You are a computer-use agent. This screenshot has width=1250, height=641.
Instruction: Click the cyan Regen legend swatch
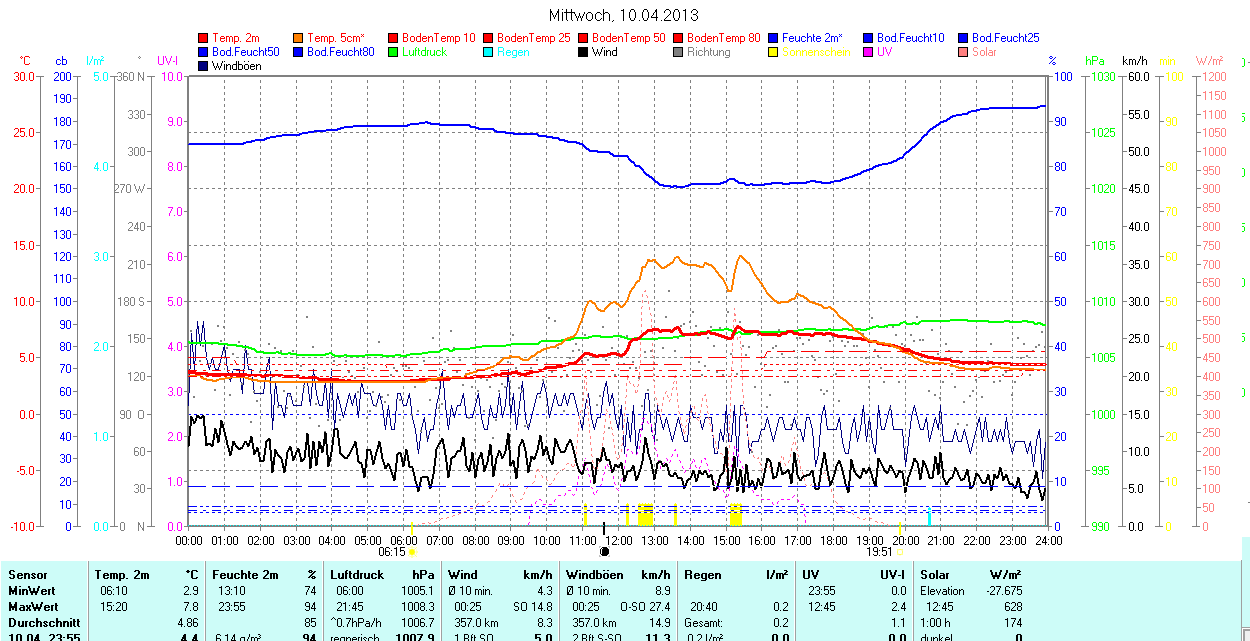(488, 52)
